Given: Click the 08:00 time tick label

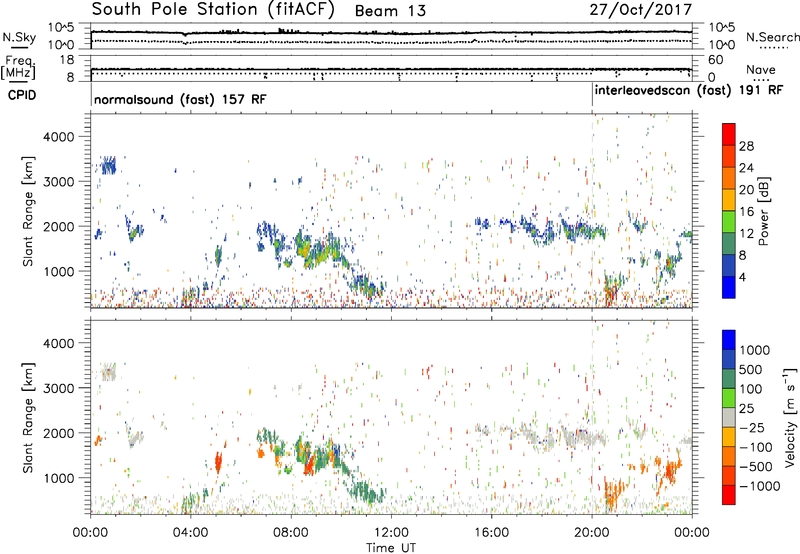Looking at the screenshot, I should pos(291,533).
